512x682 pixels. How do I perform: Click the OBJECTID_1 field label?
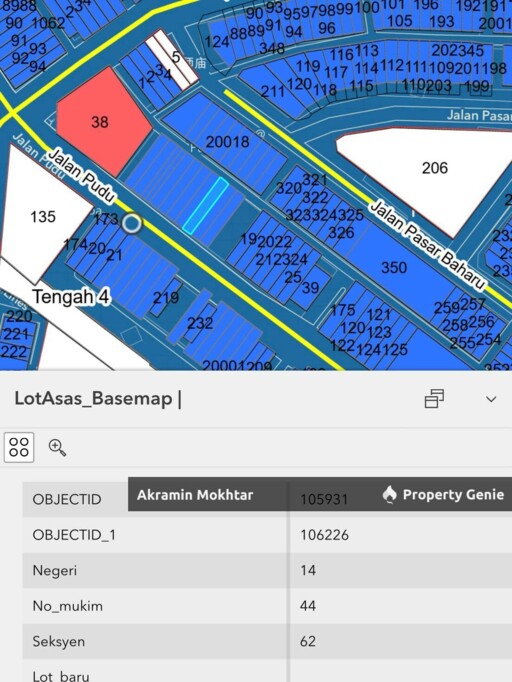tap(74, 535)
